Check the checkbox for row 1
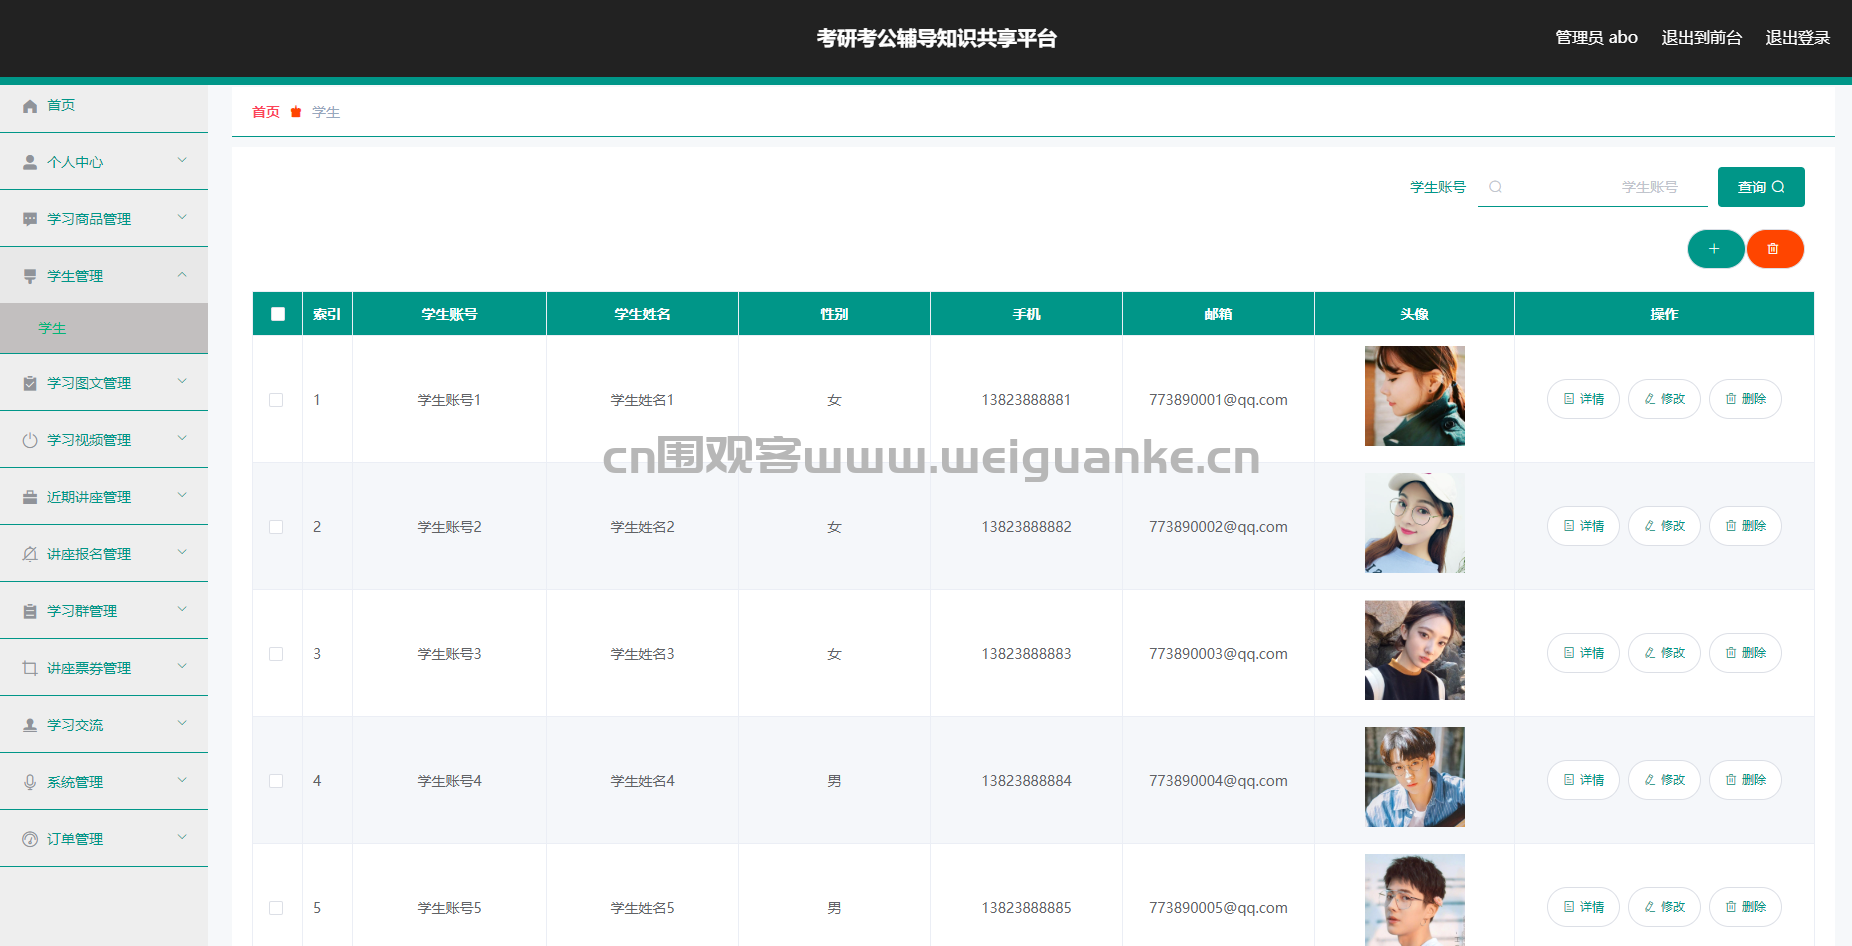1852x946 pixels. tap(276, 400)
